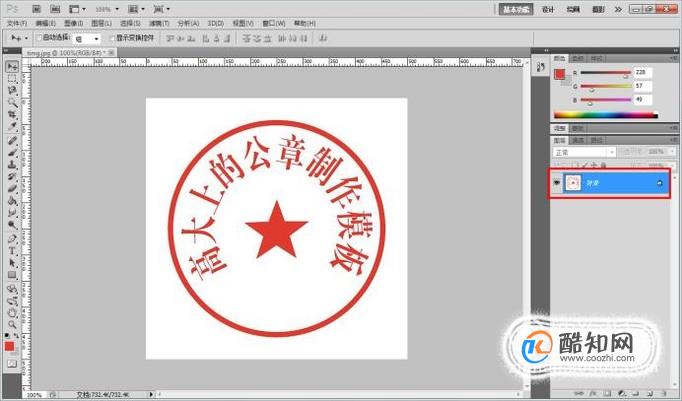Choose the 绘画 workspace button

[x=573, y=9]
